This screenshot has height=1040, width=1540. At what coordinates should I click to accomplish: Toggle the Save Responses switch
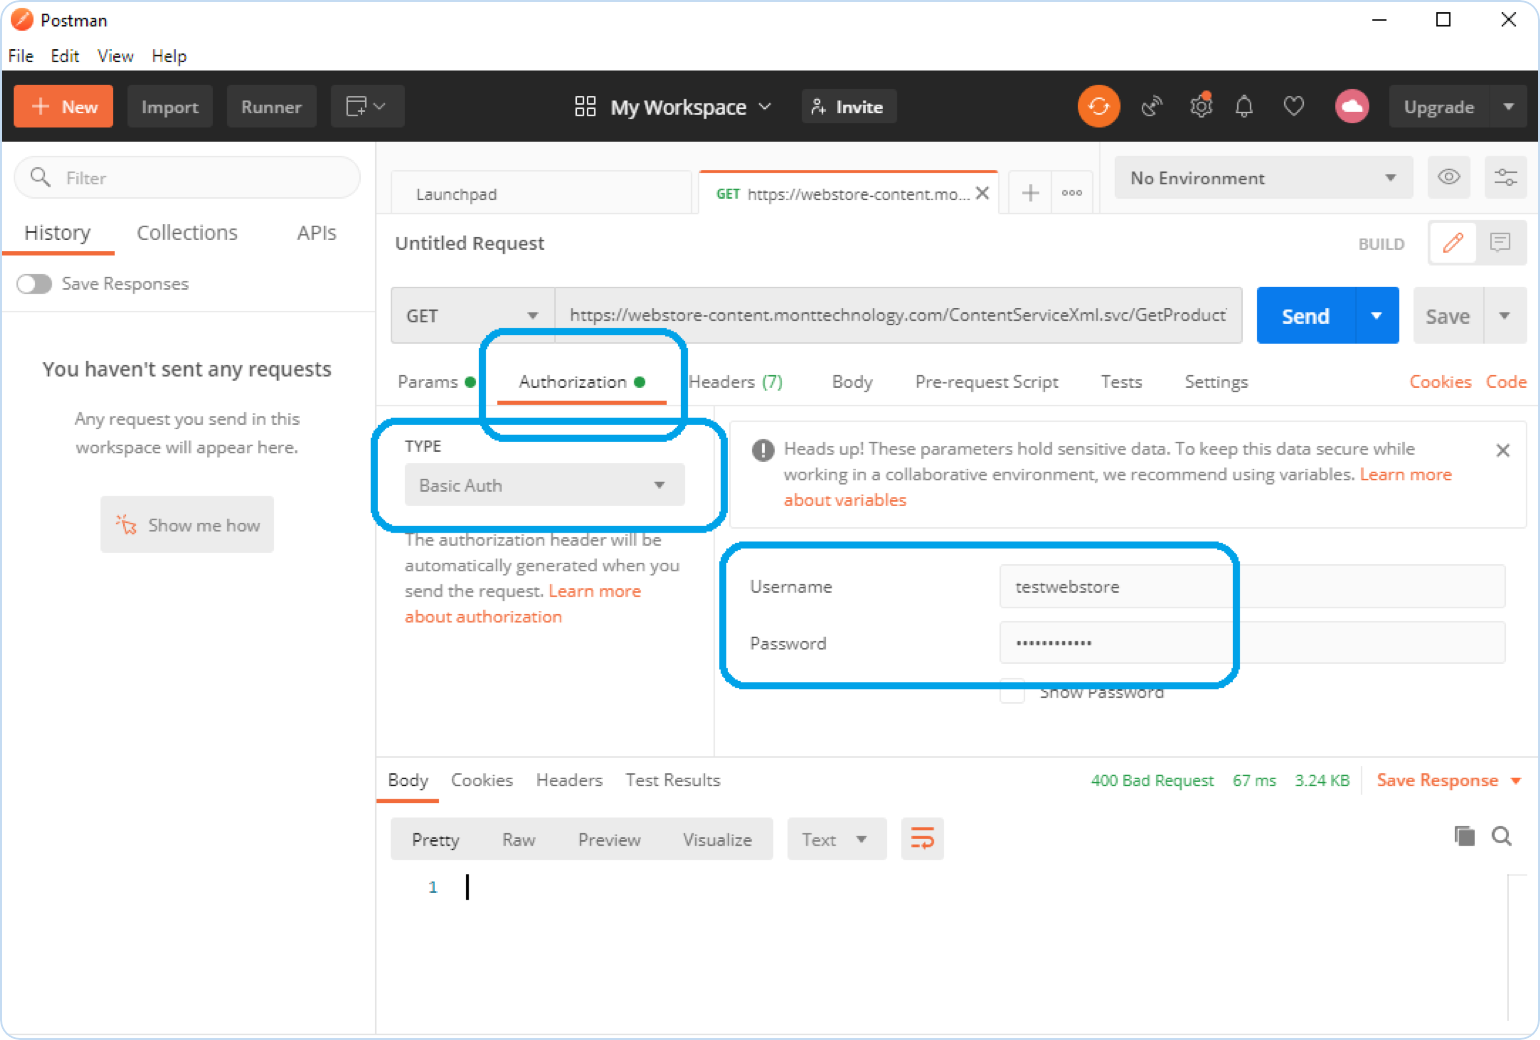(34, 284)
